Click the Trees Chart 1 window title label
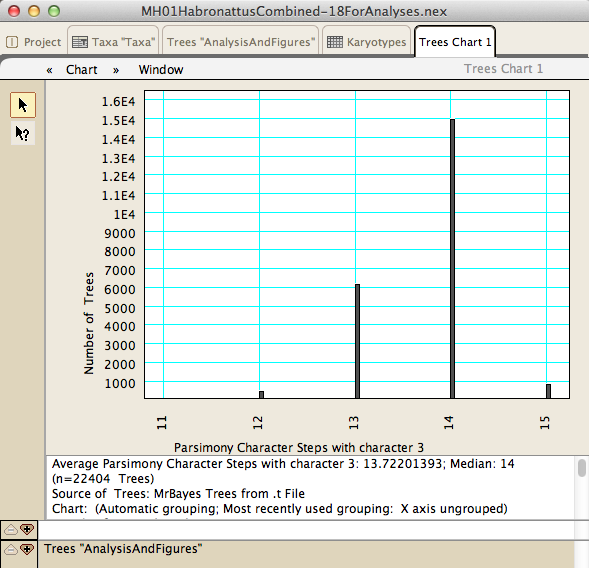The image size is (589, 568). [503, 69]
